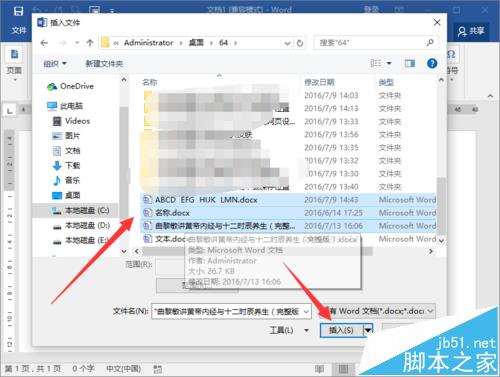
Task: Click horizontal scrollbar left arrow
Action: [x=136, y=251]
